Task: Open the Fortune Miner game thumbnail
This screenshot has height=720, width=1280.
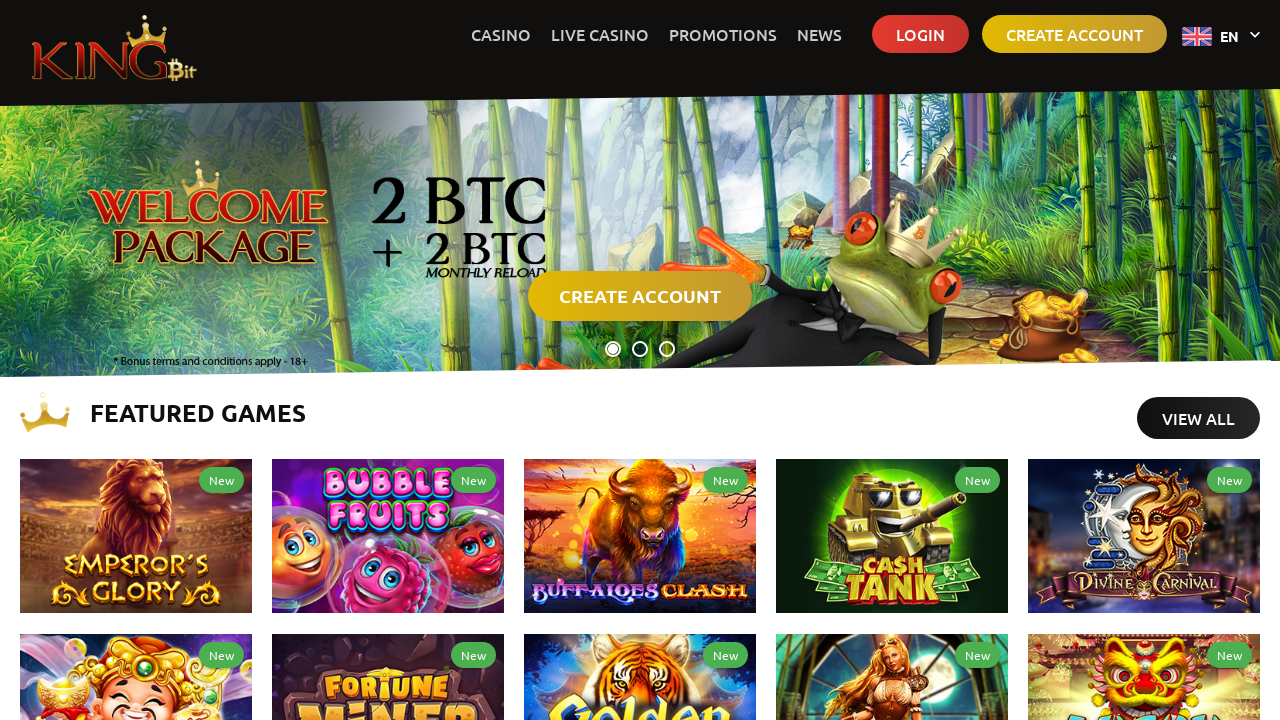Action: [388, 677]
